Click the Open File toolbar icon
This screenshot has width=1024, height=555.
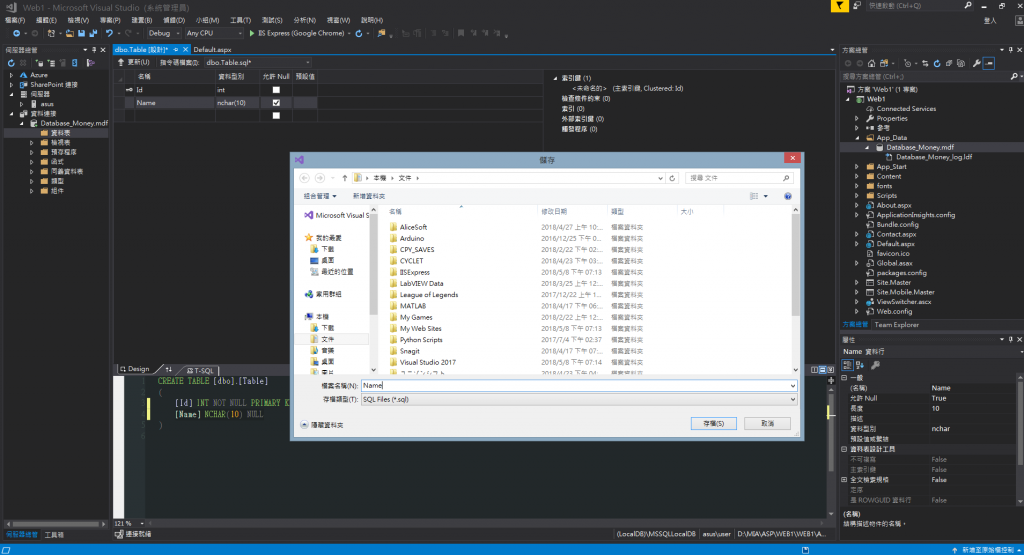click(x=69, y=33)
